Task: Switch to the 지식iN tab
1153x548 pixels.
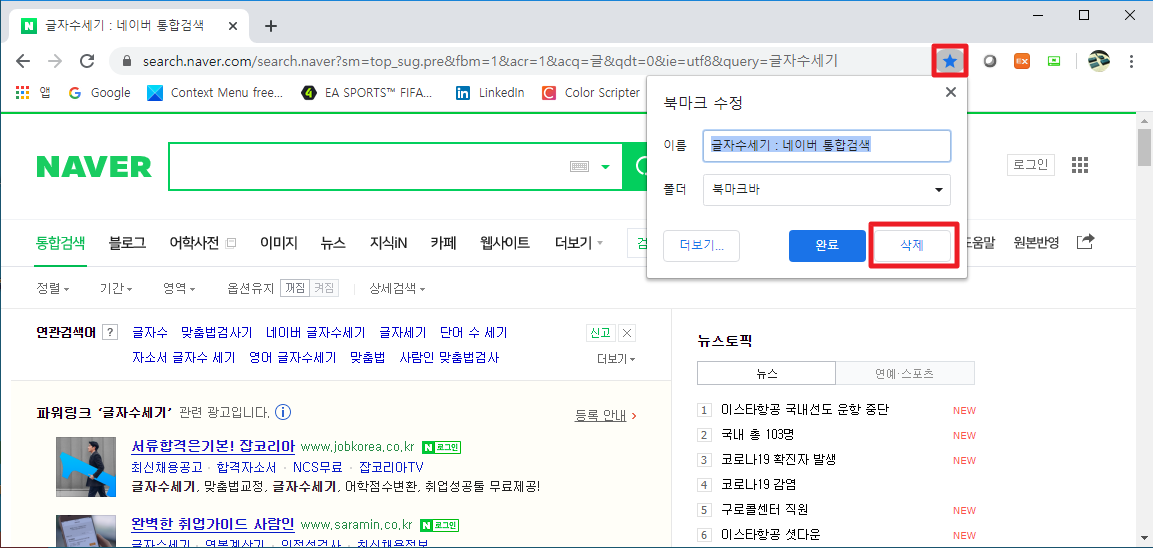Action: [388, 243]
